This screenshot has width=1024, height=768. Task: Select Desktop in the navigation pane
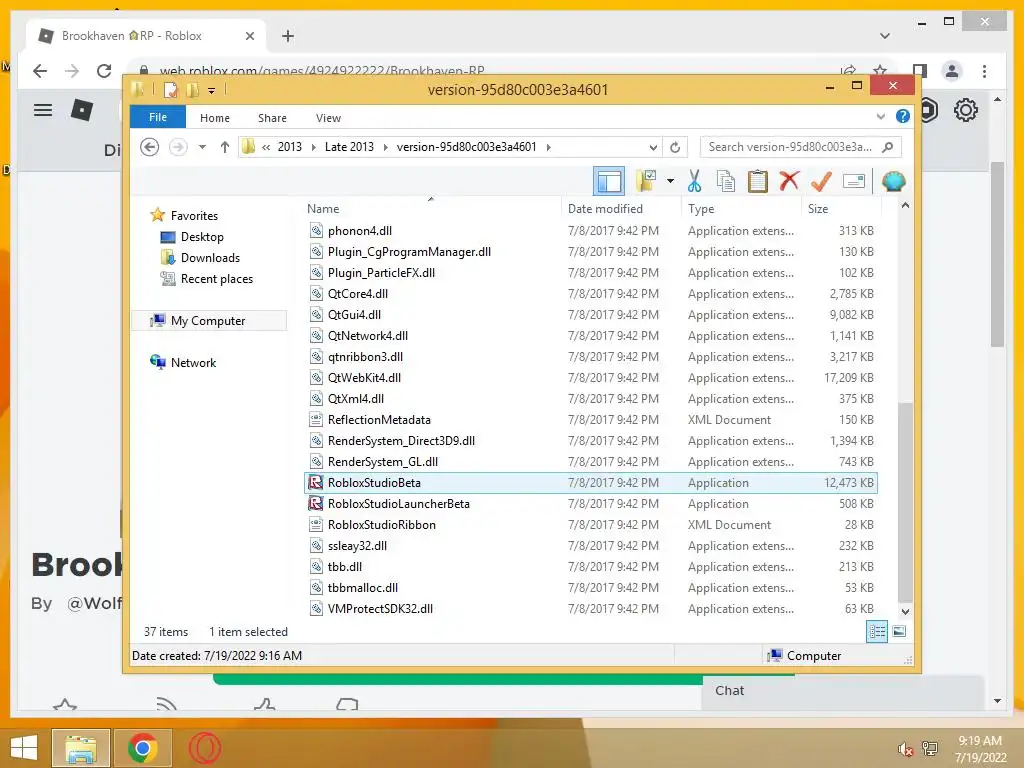click(x=202, y=236)
